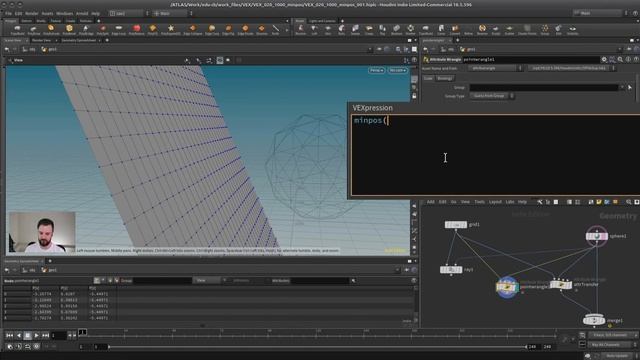640x360 pixels.
Task: Select the sphere1 node
Action: pos(596,236)
